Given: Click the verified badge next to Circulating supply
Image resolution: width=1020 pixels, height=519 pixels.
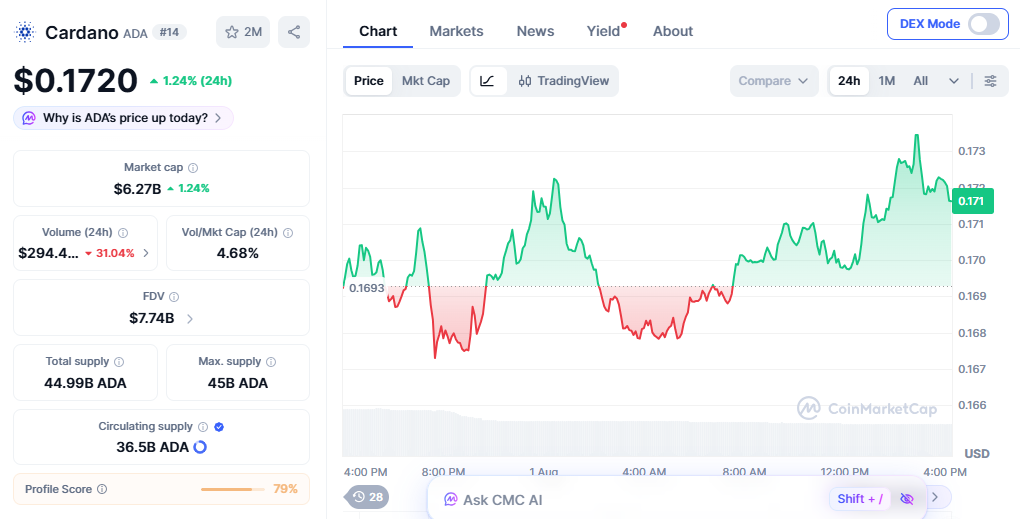Looking at the screenshot, I should point(219,427).
